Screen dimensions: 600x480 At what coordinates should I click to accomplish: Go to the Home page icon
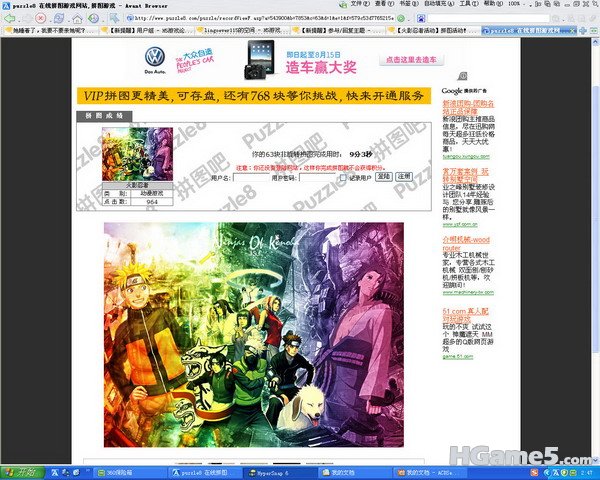tap(77, 18)
